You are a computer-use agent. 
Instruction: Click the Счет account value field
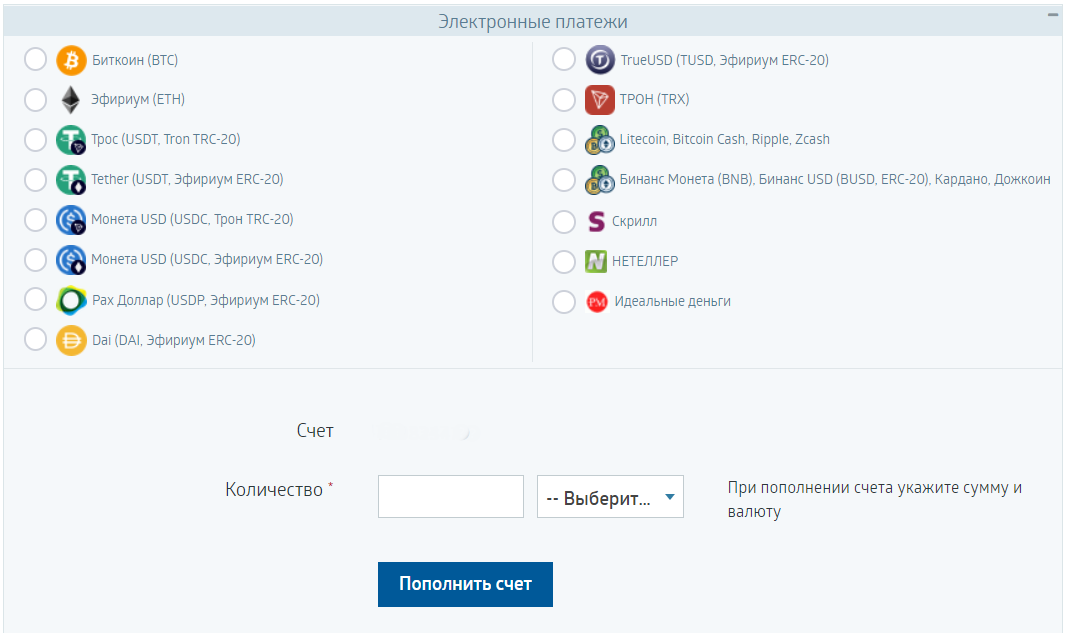tap(425, 432)
